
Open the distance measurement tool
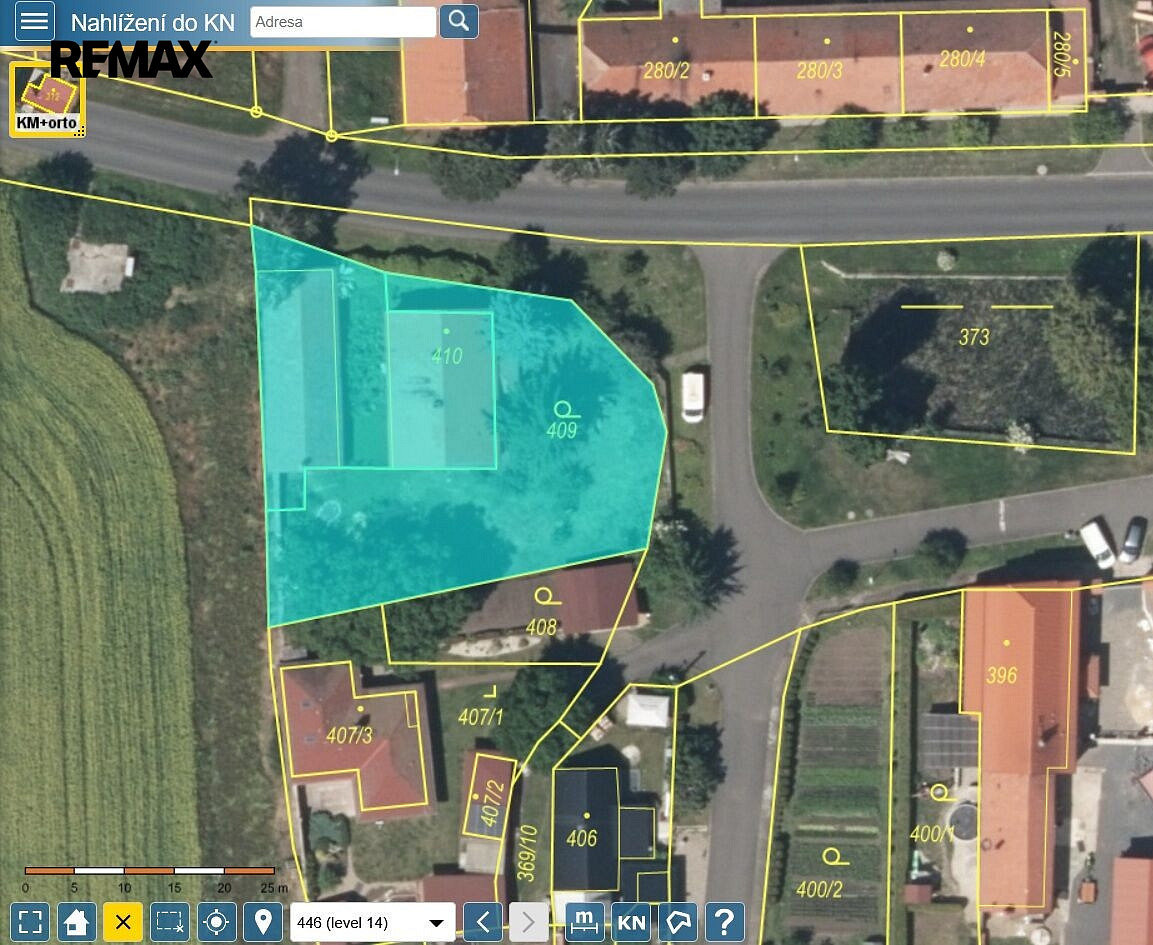pyautogui.click(x=585, y=921)
